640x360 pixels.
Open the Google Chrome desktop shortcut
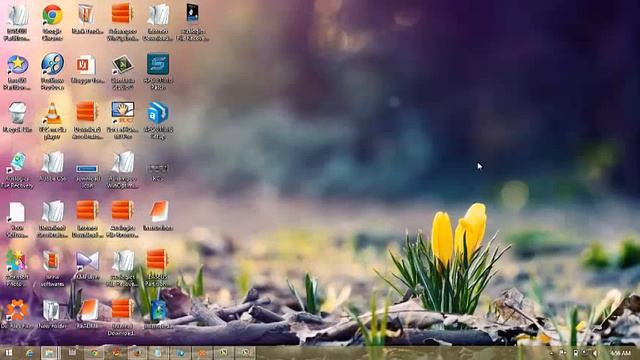(x=52, y=22)
